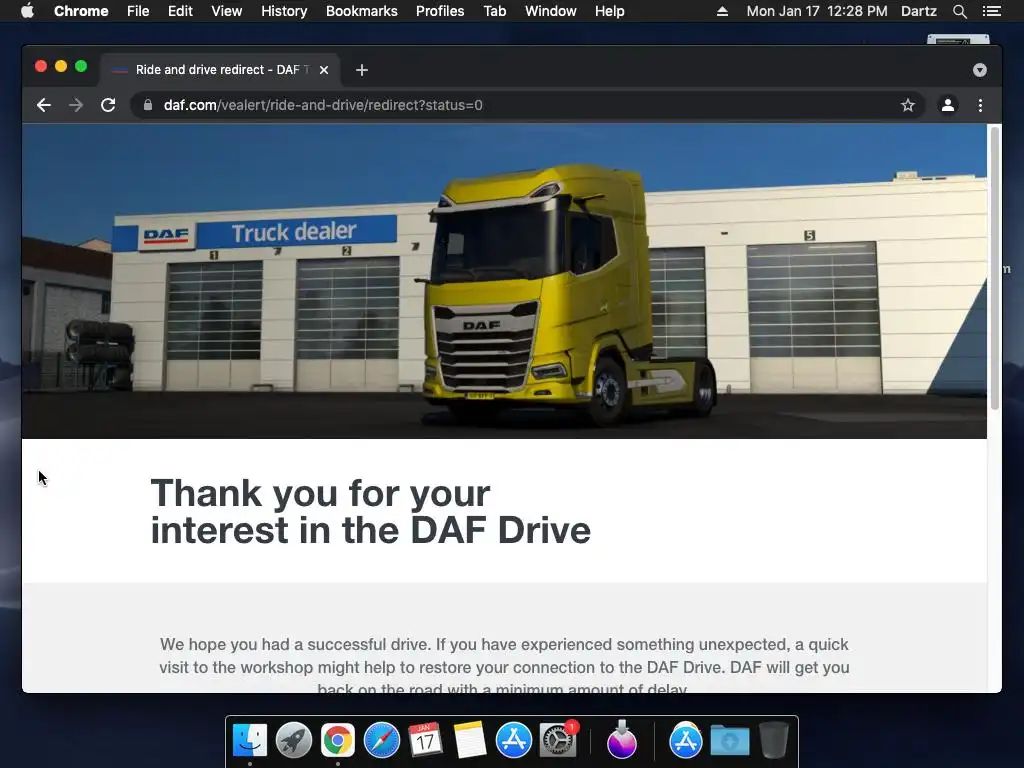
Task: Minimize the Chrome window with yellow button
Action: [x=61, y=66]
